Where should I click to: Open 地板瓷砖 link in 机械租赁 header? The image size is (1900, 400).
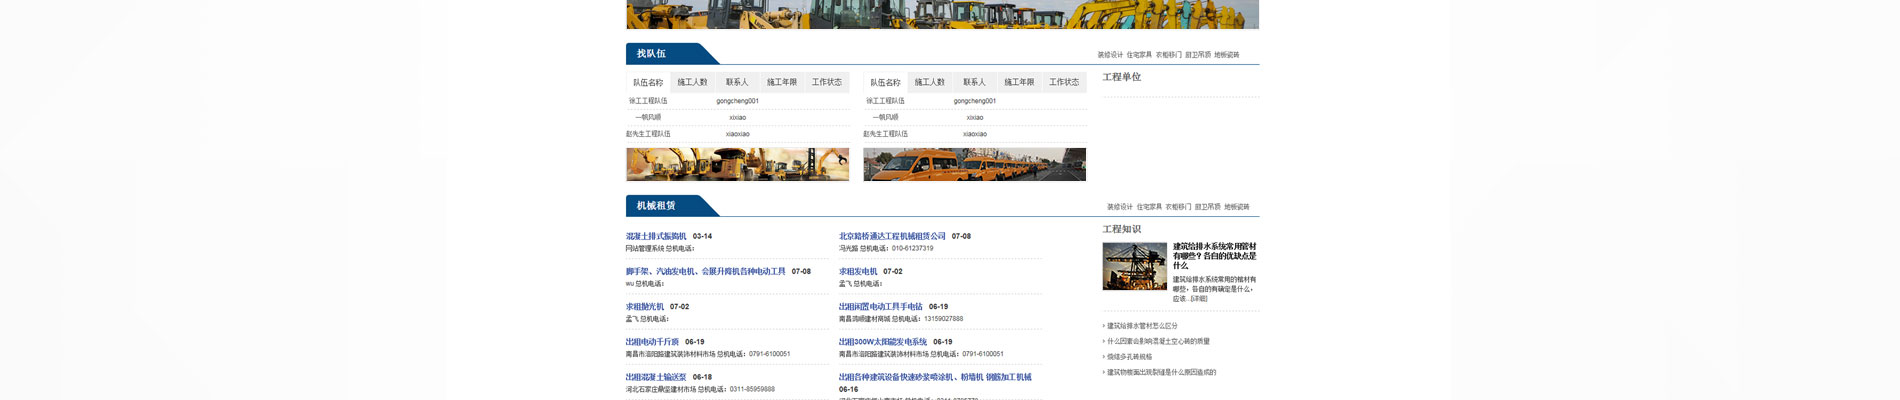[1237, 207]
